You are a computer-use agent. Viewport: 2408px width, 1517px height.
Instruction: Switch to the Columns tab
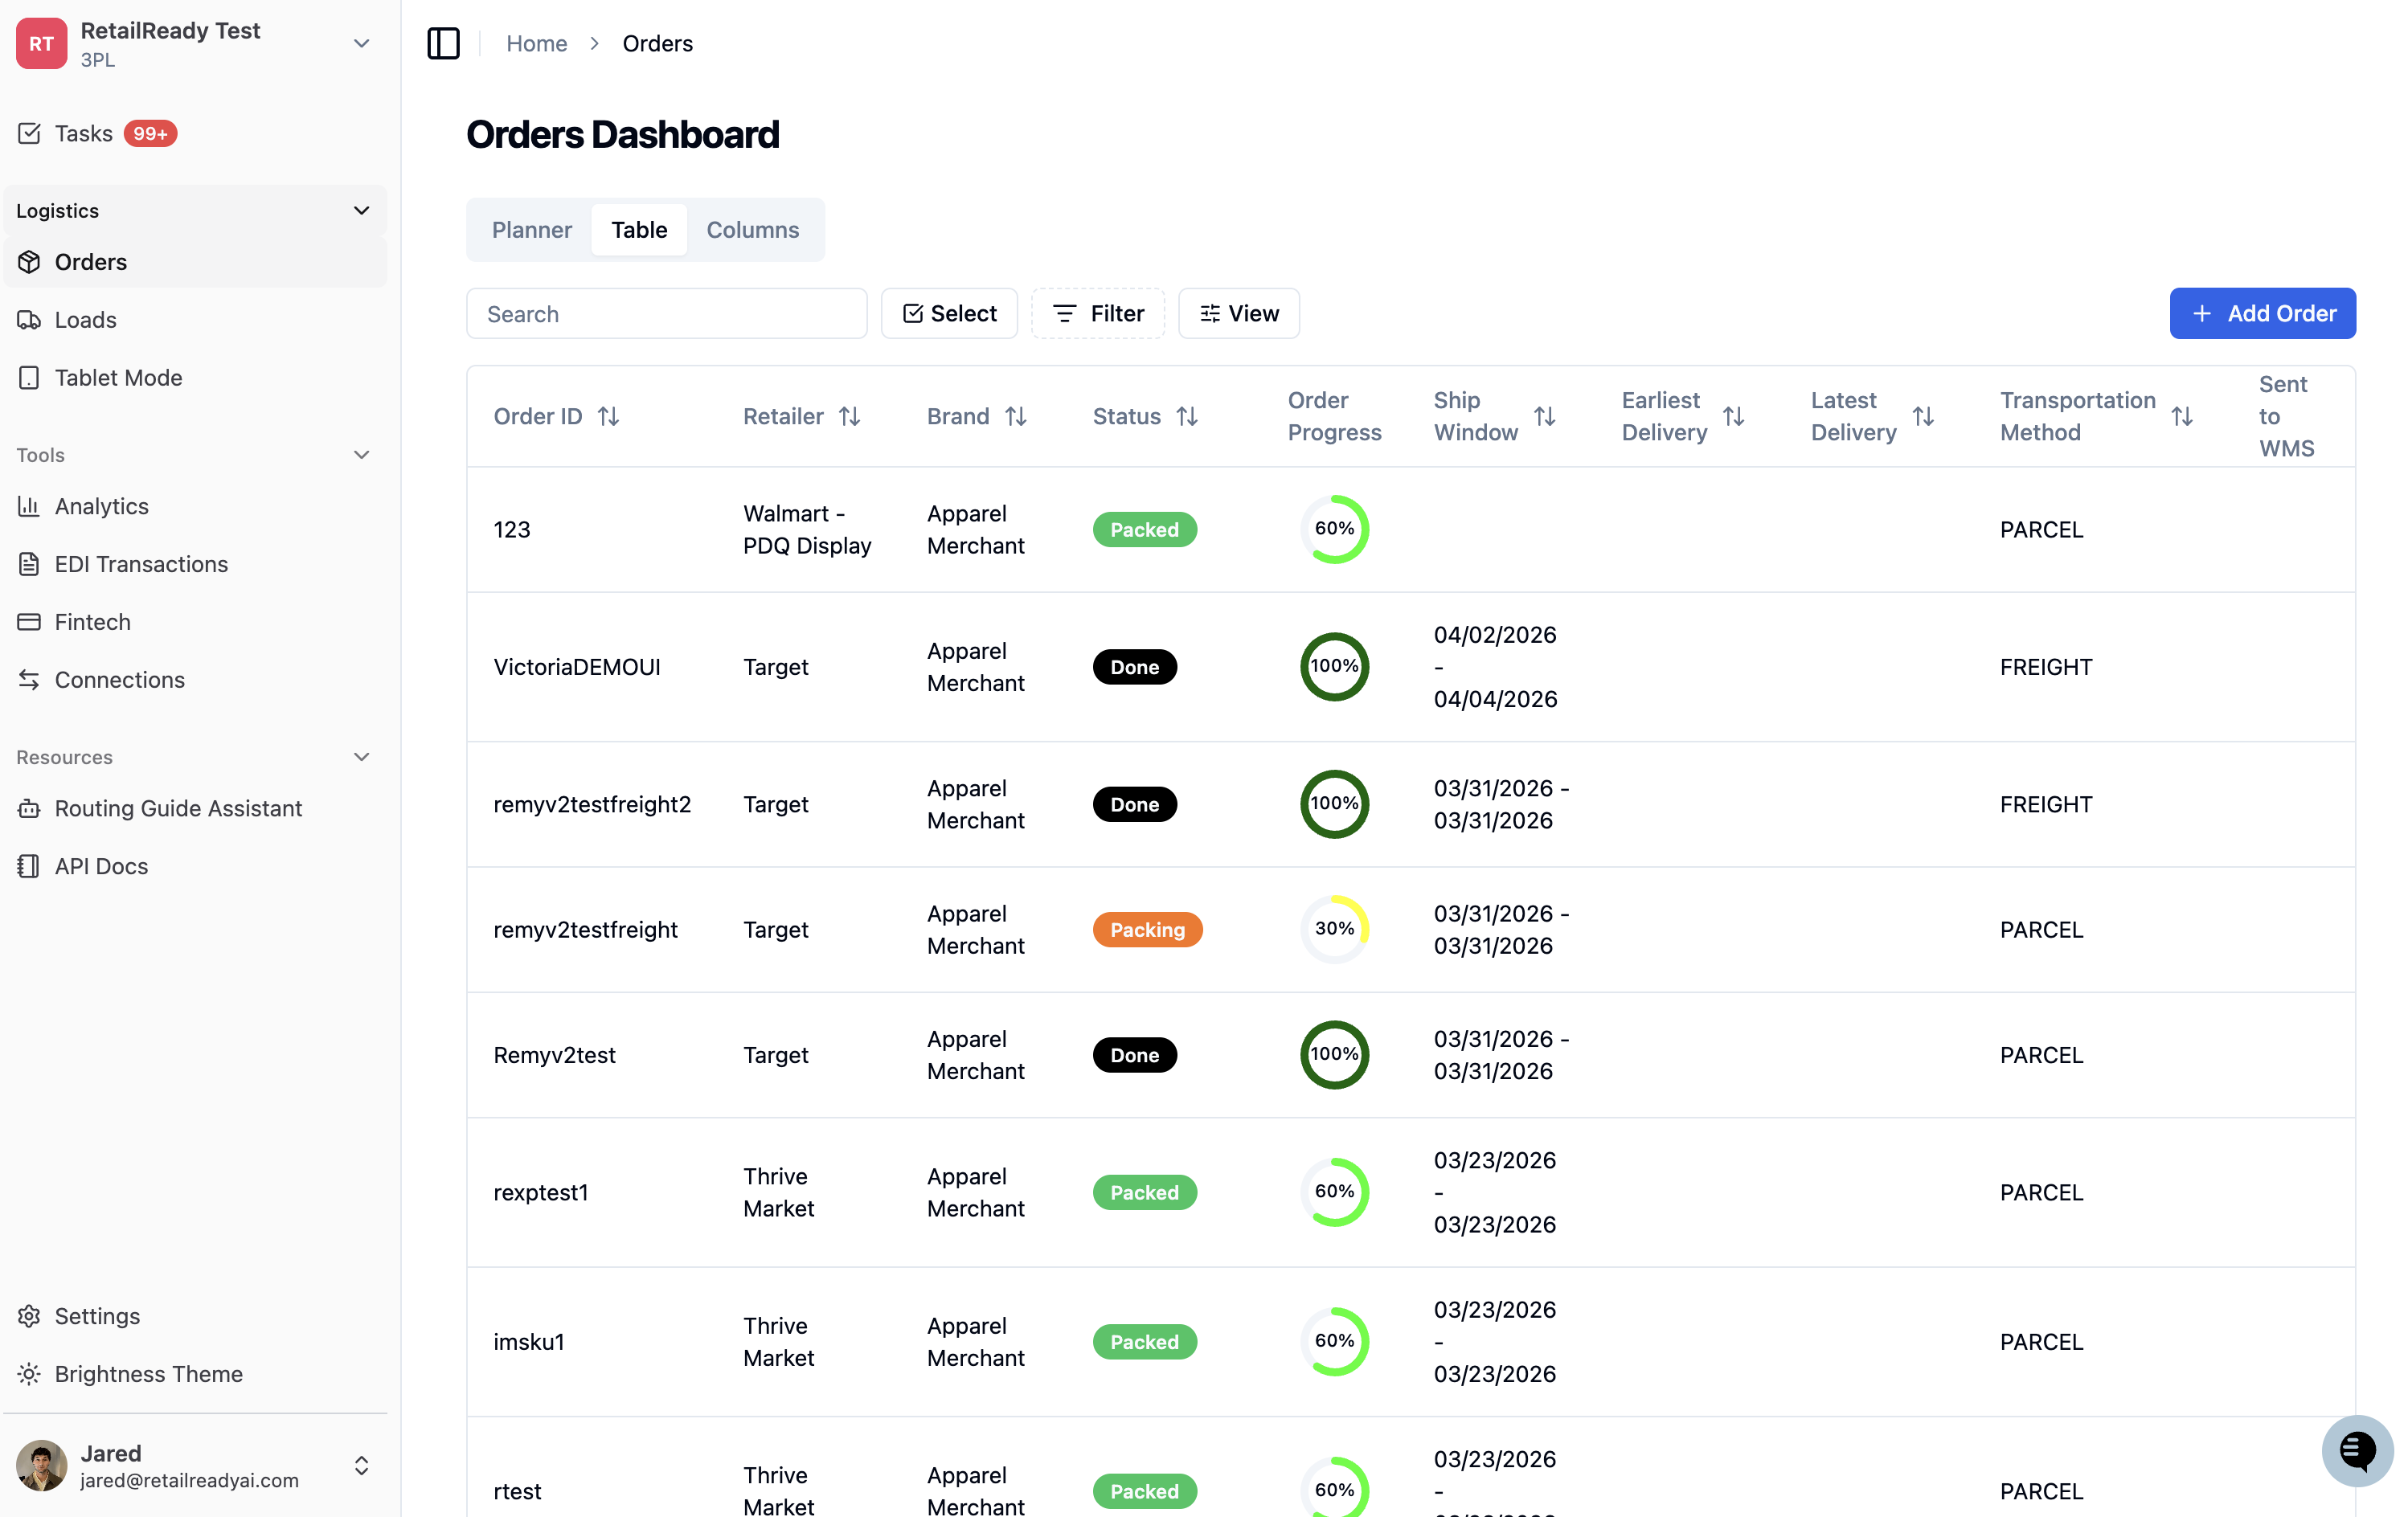click(752, 230)
